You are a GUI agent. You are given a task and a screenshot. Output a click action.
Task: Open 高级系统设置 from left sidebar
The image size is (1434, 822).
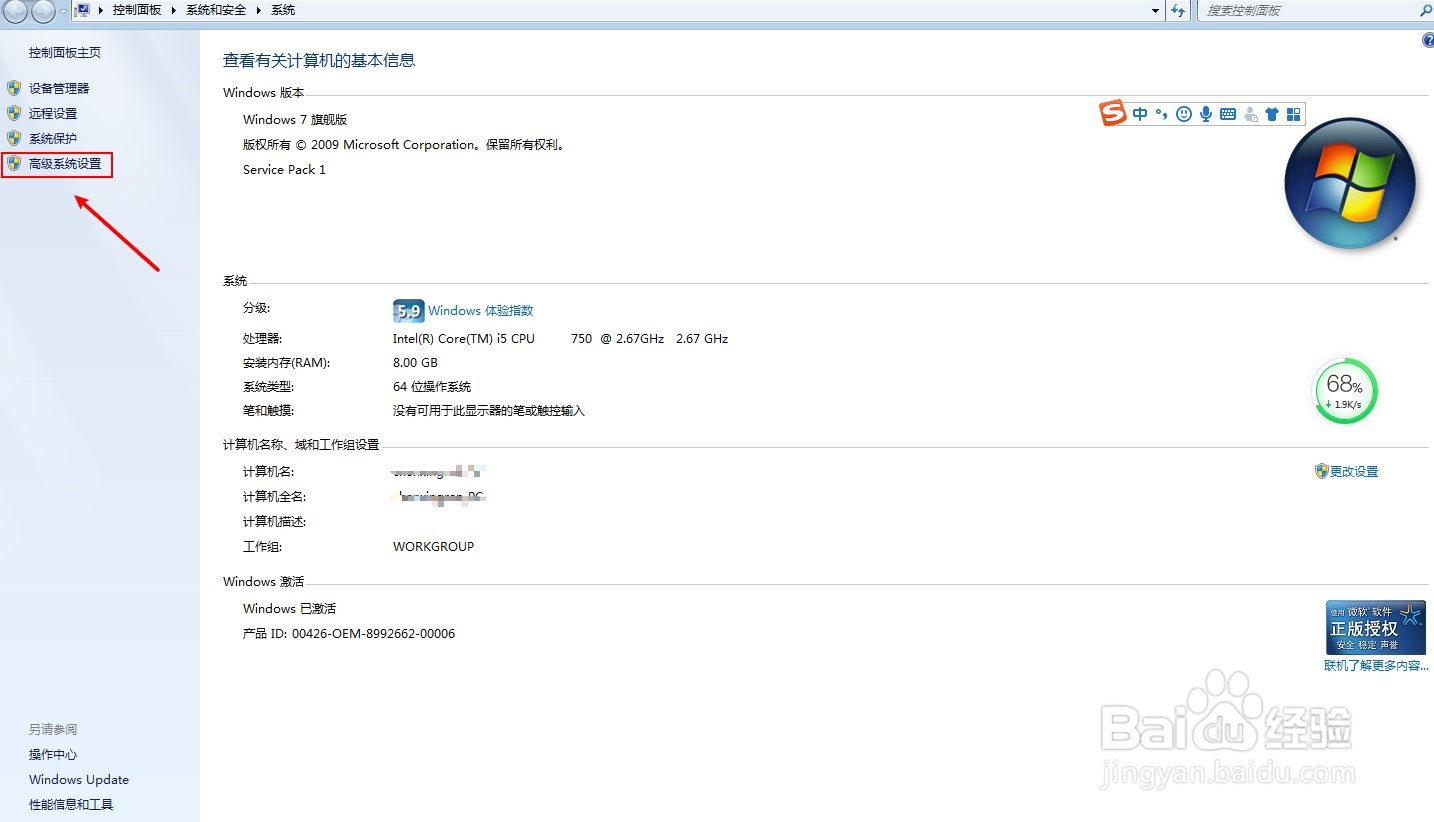65,163
